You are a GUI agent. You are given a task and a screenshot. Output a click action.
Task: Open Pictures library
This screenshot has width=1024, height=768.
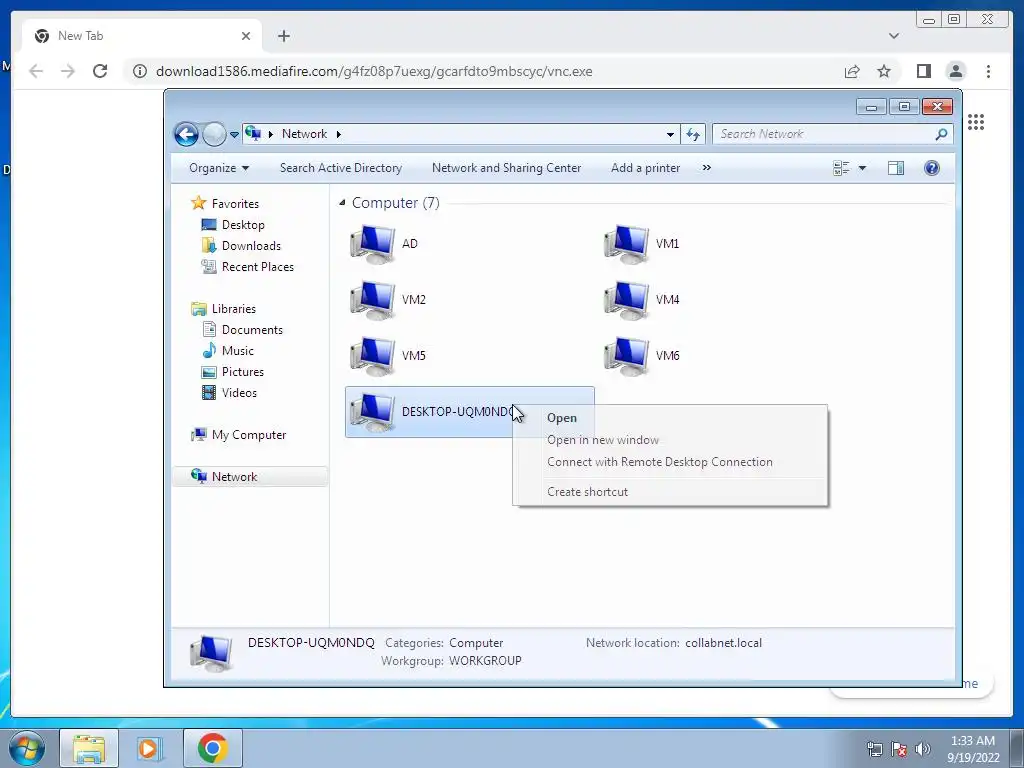point(232,372)
